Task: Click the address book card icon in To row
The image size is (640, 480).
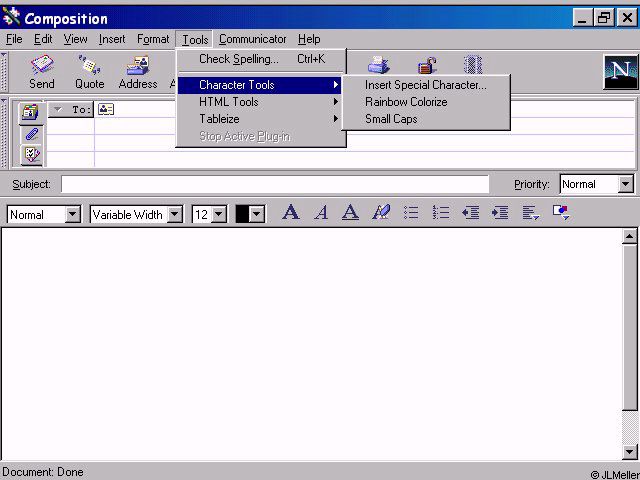Action: click(x=106, y=109)
